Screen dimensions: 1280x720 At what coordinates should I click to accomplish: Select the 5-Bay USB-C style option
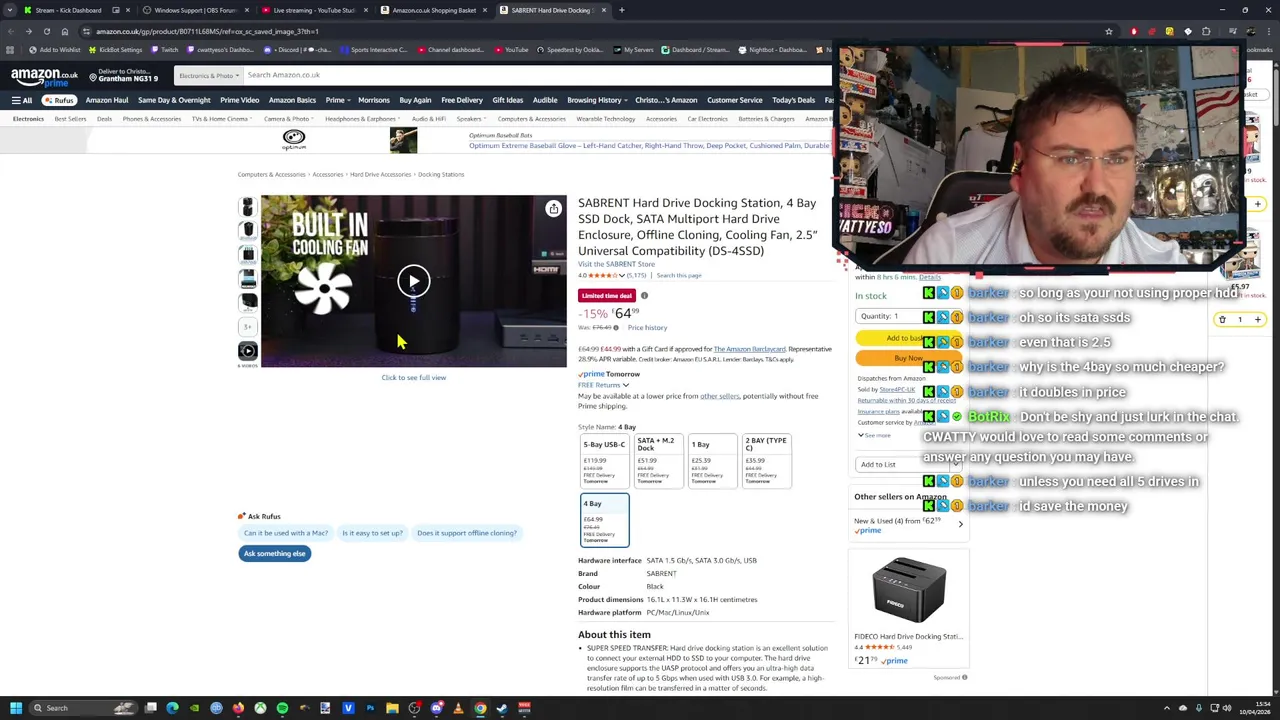(604, 461)
